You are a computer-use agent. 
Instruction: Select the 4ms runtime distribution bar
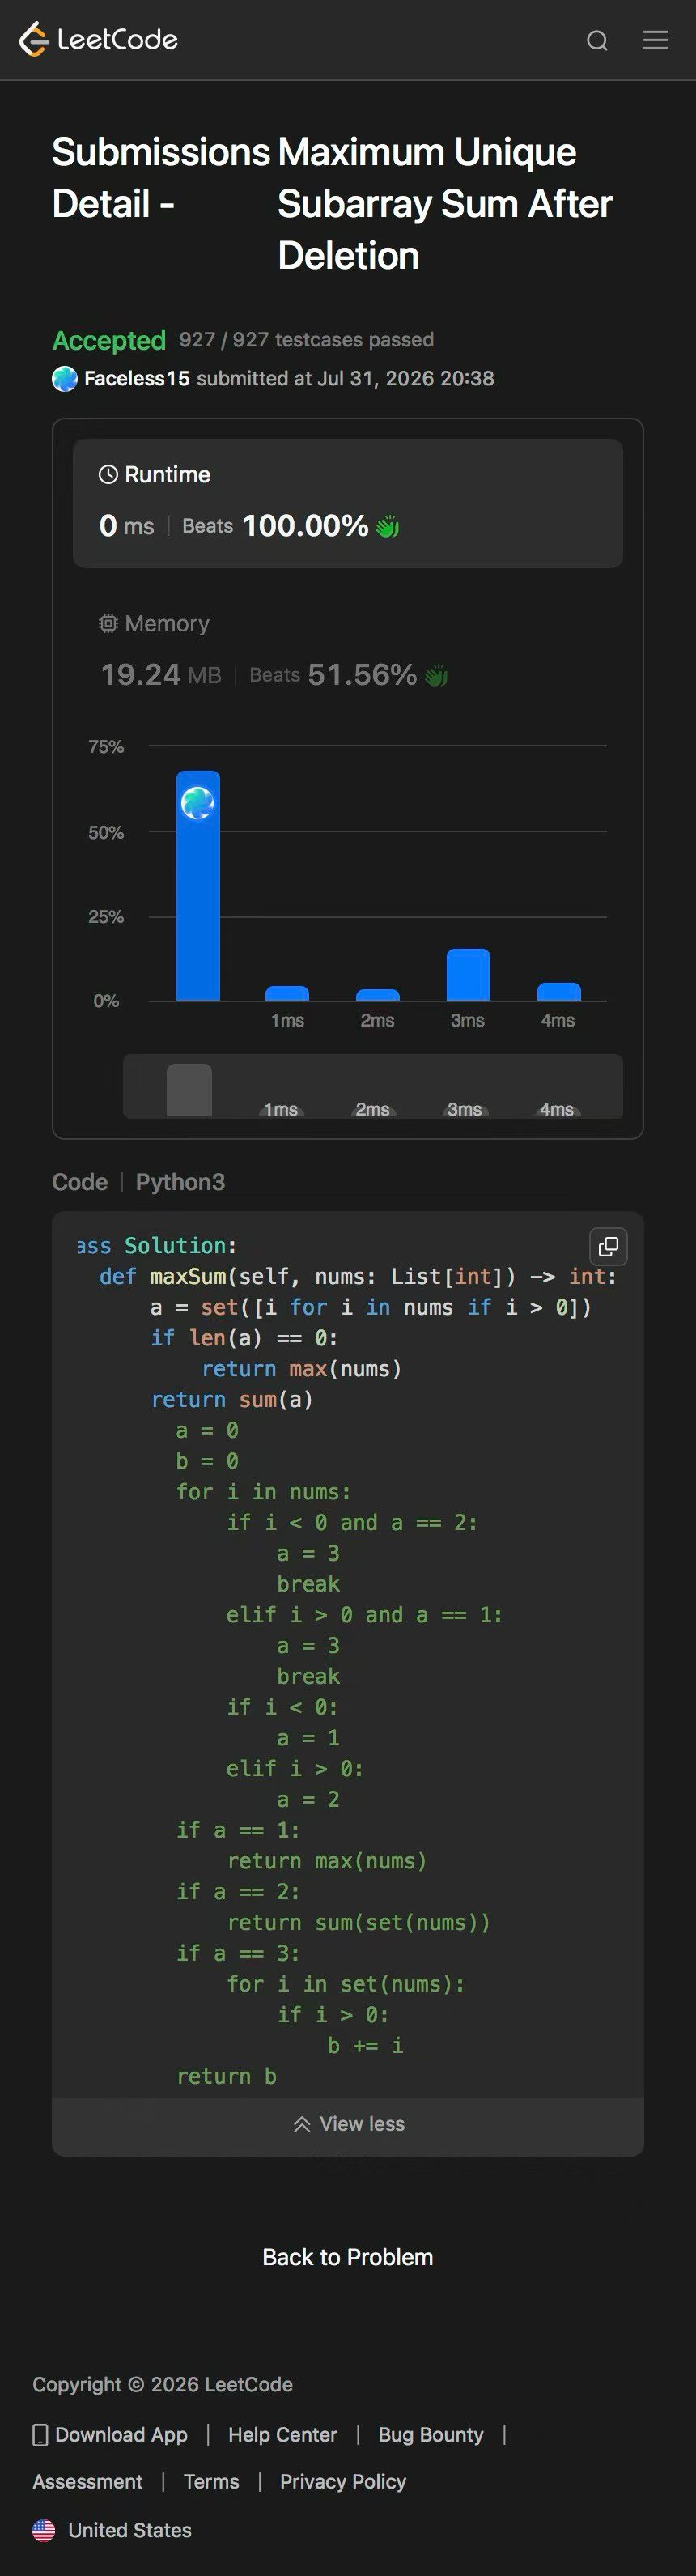point(559,992)
